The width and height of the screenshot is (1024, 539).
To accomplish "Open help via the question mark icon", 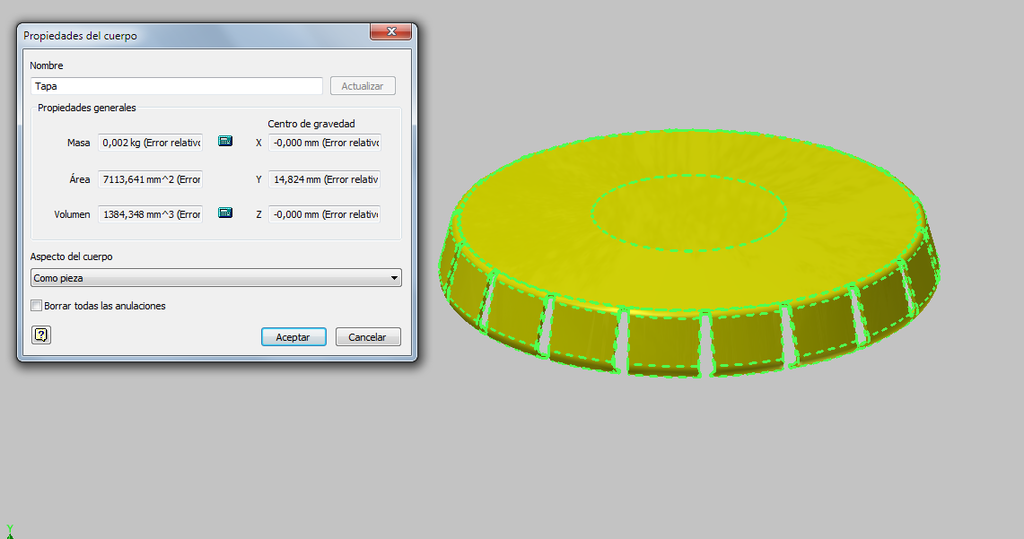I will pyautogui.click(x=41, y=335).
